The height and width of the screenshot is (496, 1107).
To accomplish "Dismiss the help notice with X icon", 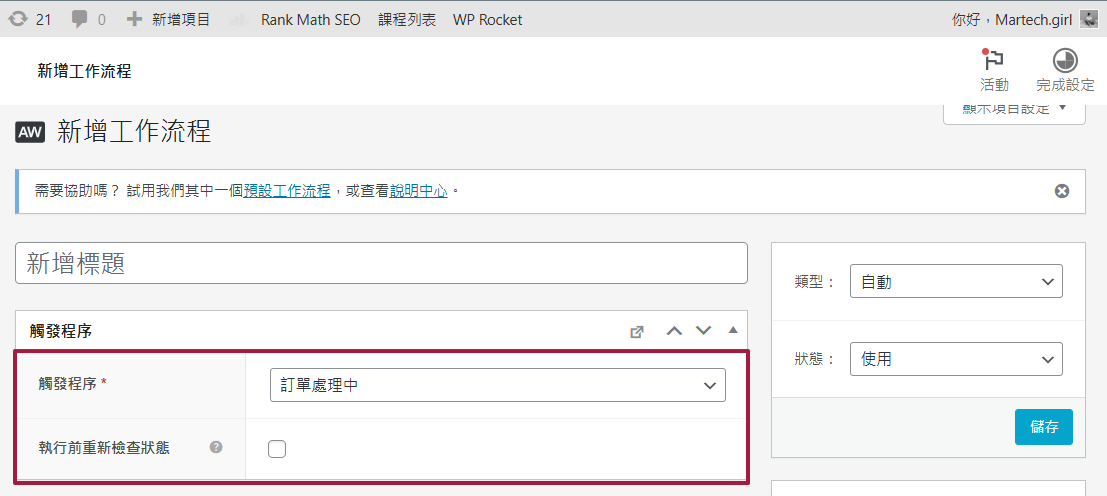I will (x=1062, y=191).
